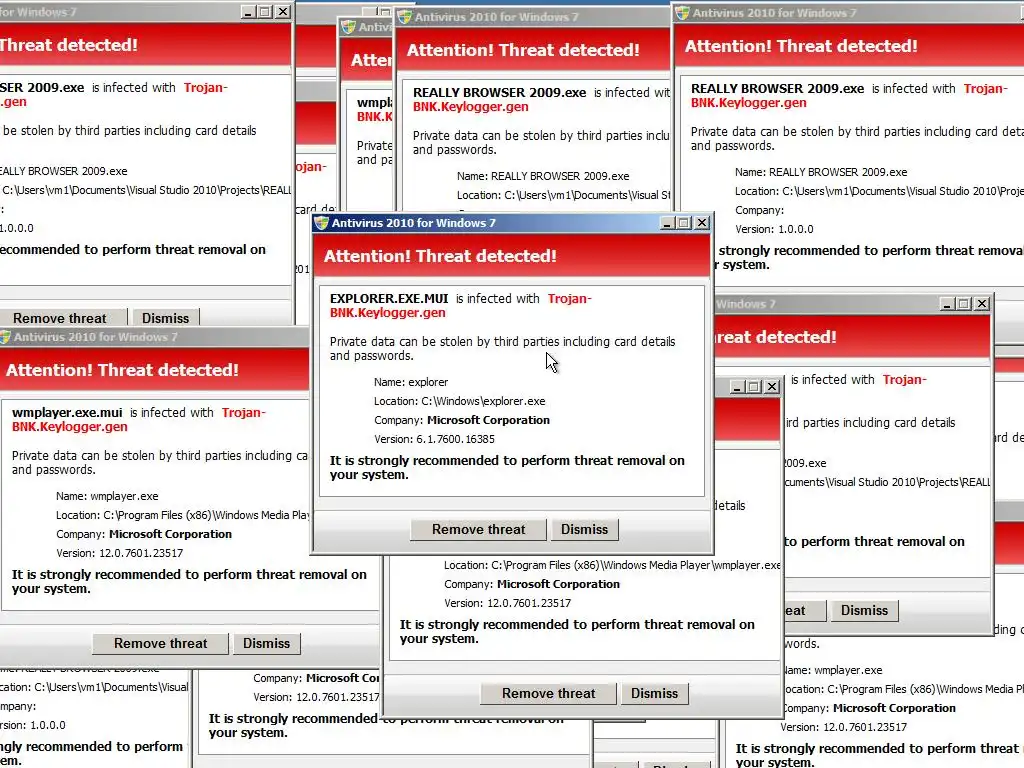Remove threat in window showing full wmplayer.exe path
Screen dimensions: 1024x768
(549, 694)
